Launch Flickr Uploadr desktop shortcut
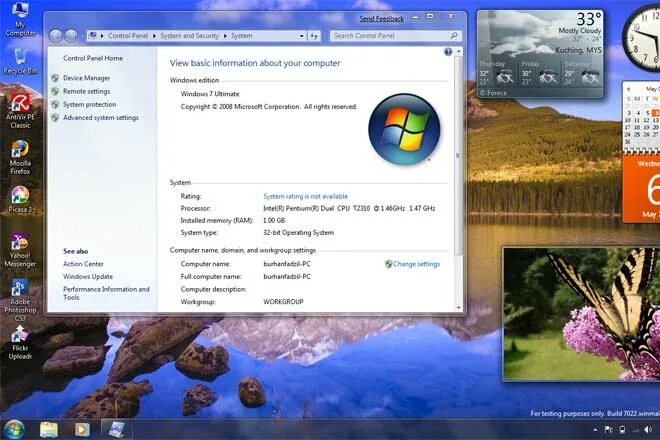This screenshot has width=660, height=440. (x=20, y=343)
